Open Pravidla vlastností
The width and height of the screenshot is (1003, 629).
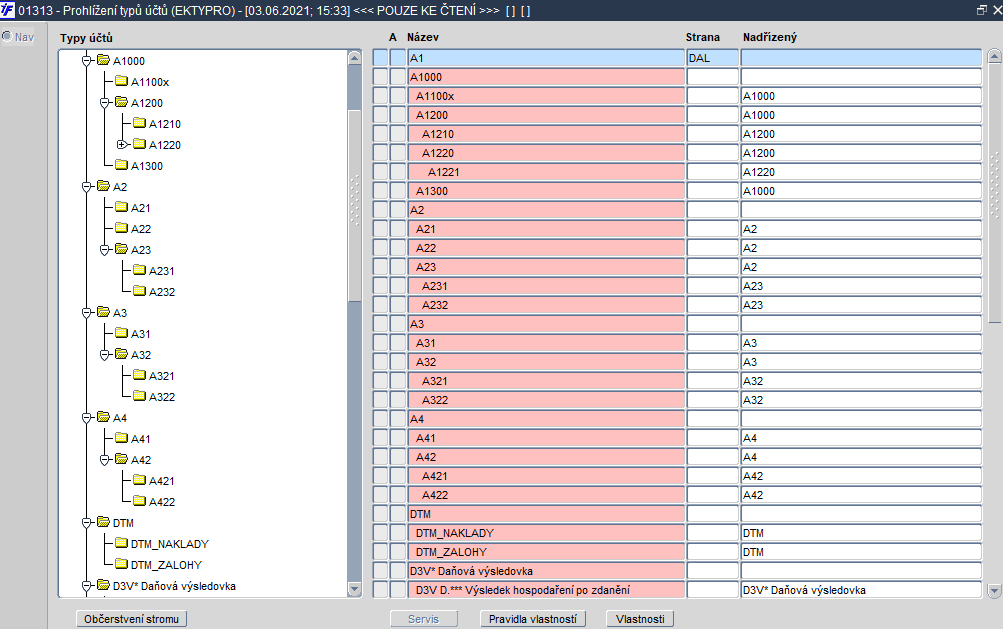(x=532, y=619)
